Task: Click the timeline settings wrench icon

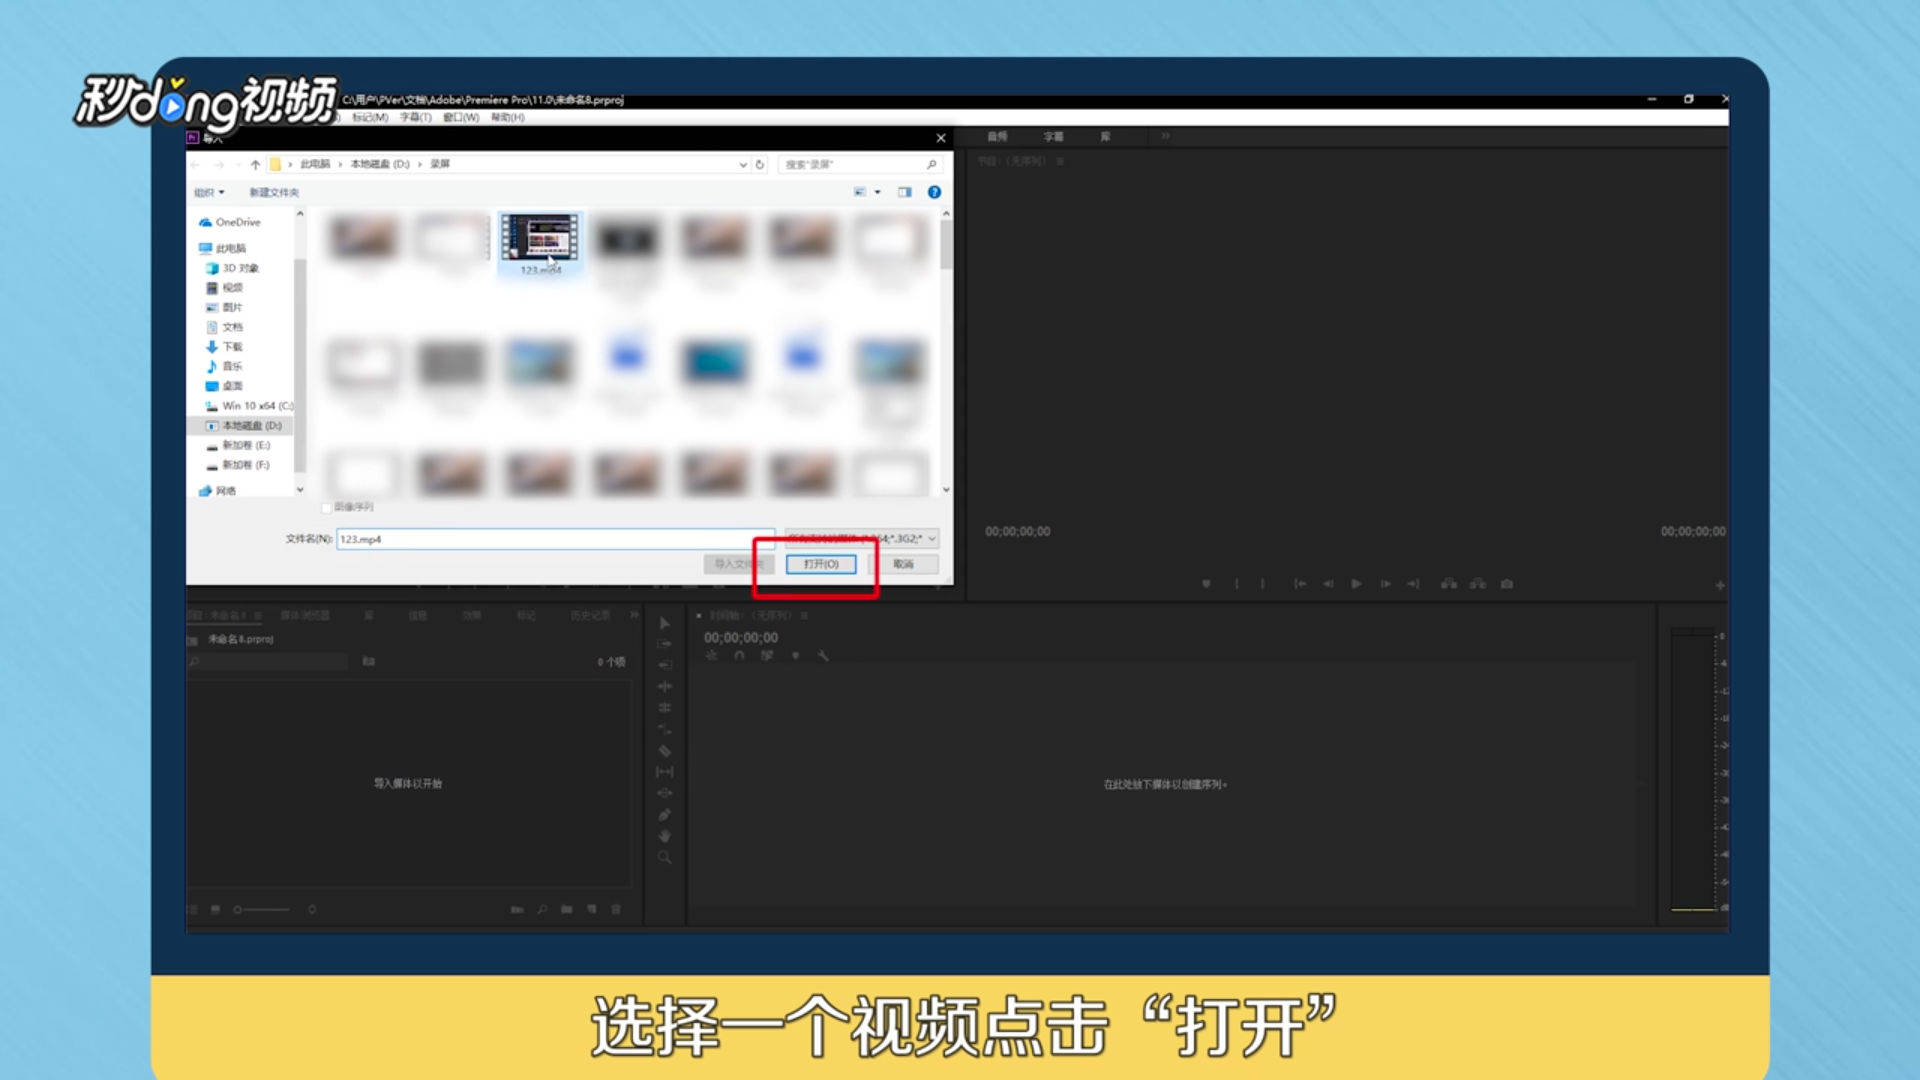Action: [824, 656]
